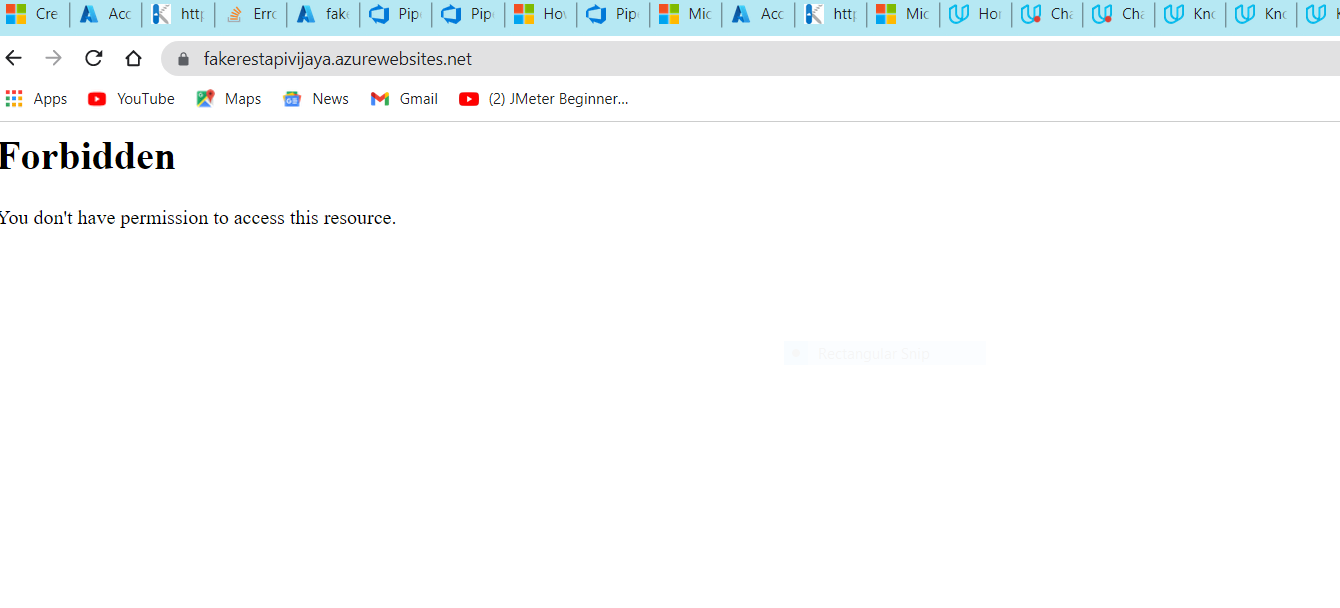Switch to the Microsoft How-to tab
The image size is (1340, 608).
(540, 14)
